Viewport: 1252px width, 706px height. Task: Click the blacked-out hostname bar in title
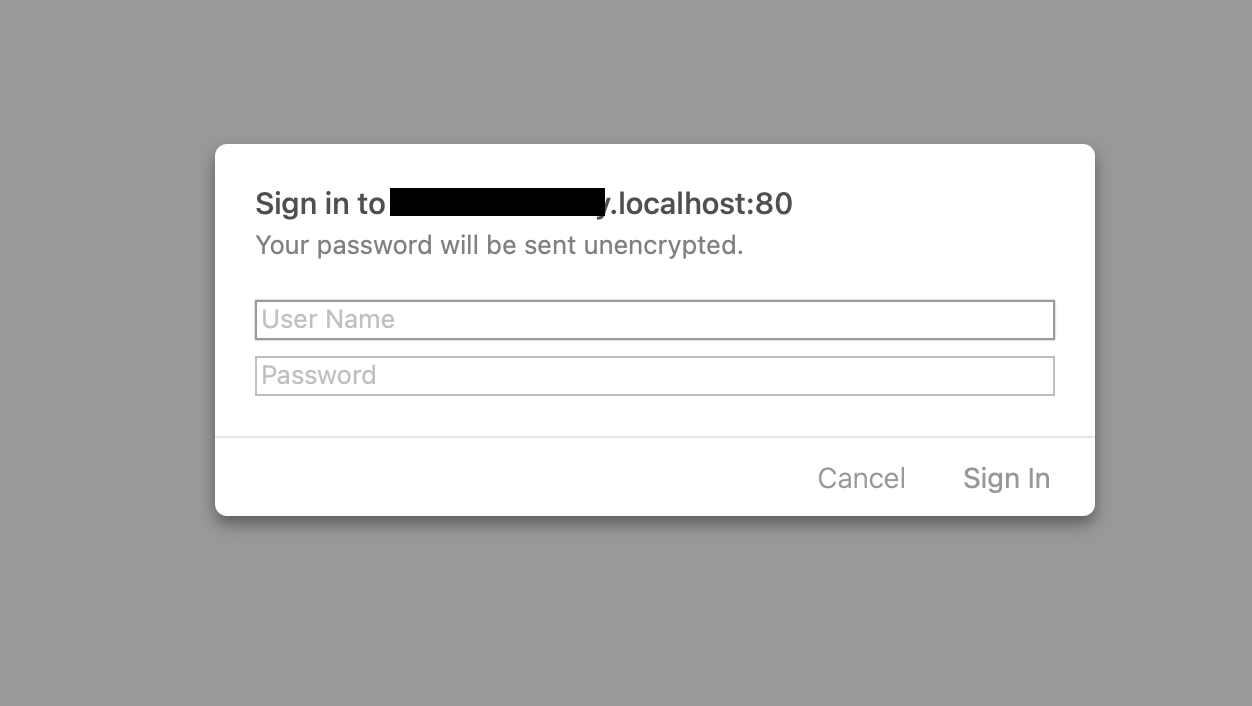click(x=497, y=203)
